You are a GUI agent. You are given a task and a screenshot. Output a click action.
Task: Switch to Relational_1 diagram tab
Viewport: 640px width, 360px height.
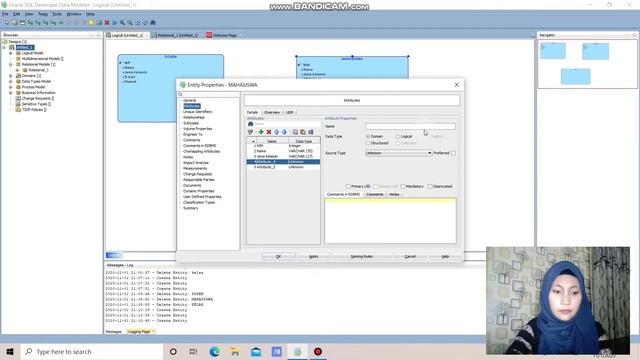coord(178,36)
